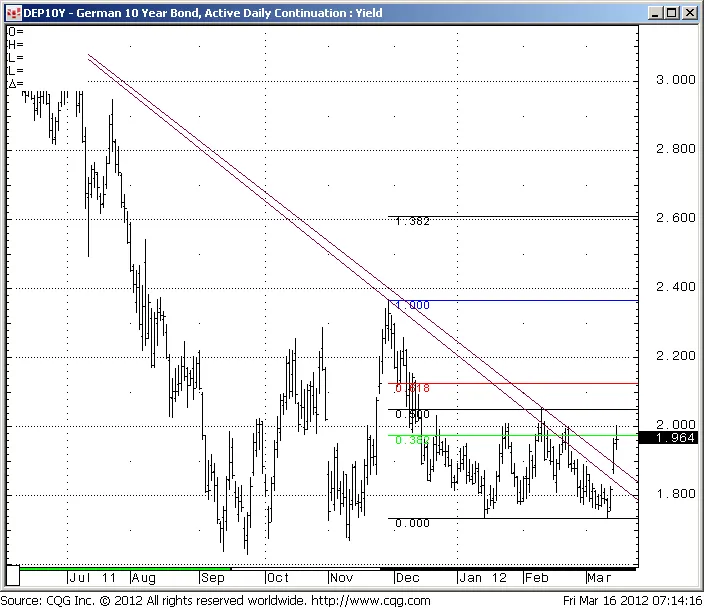Click the 3.000 yield axis label

click(x=669, y=80)
